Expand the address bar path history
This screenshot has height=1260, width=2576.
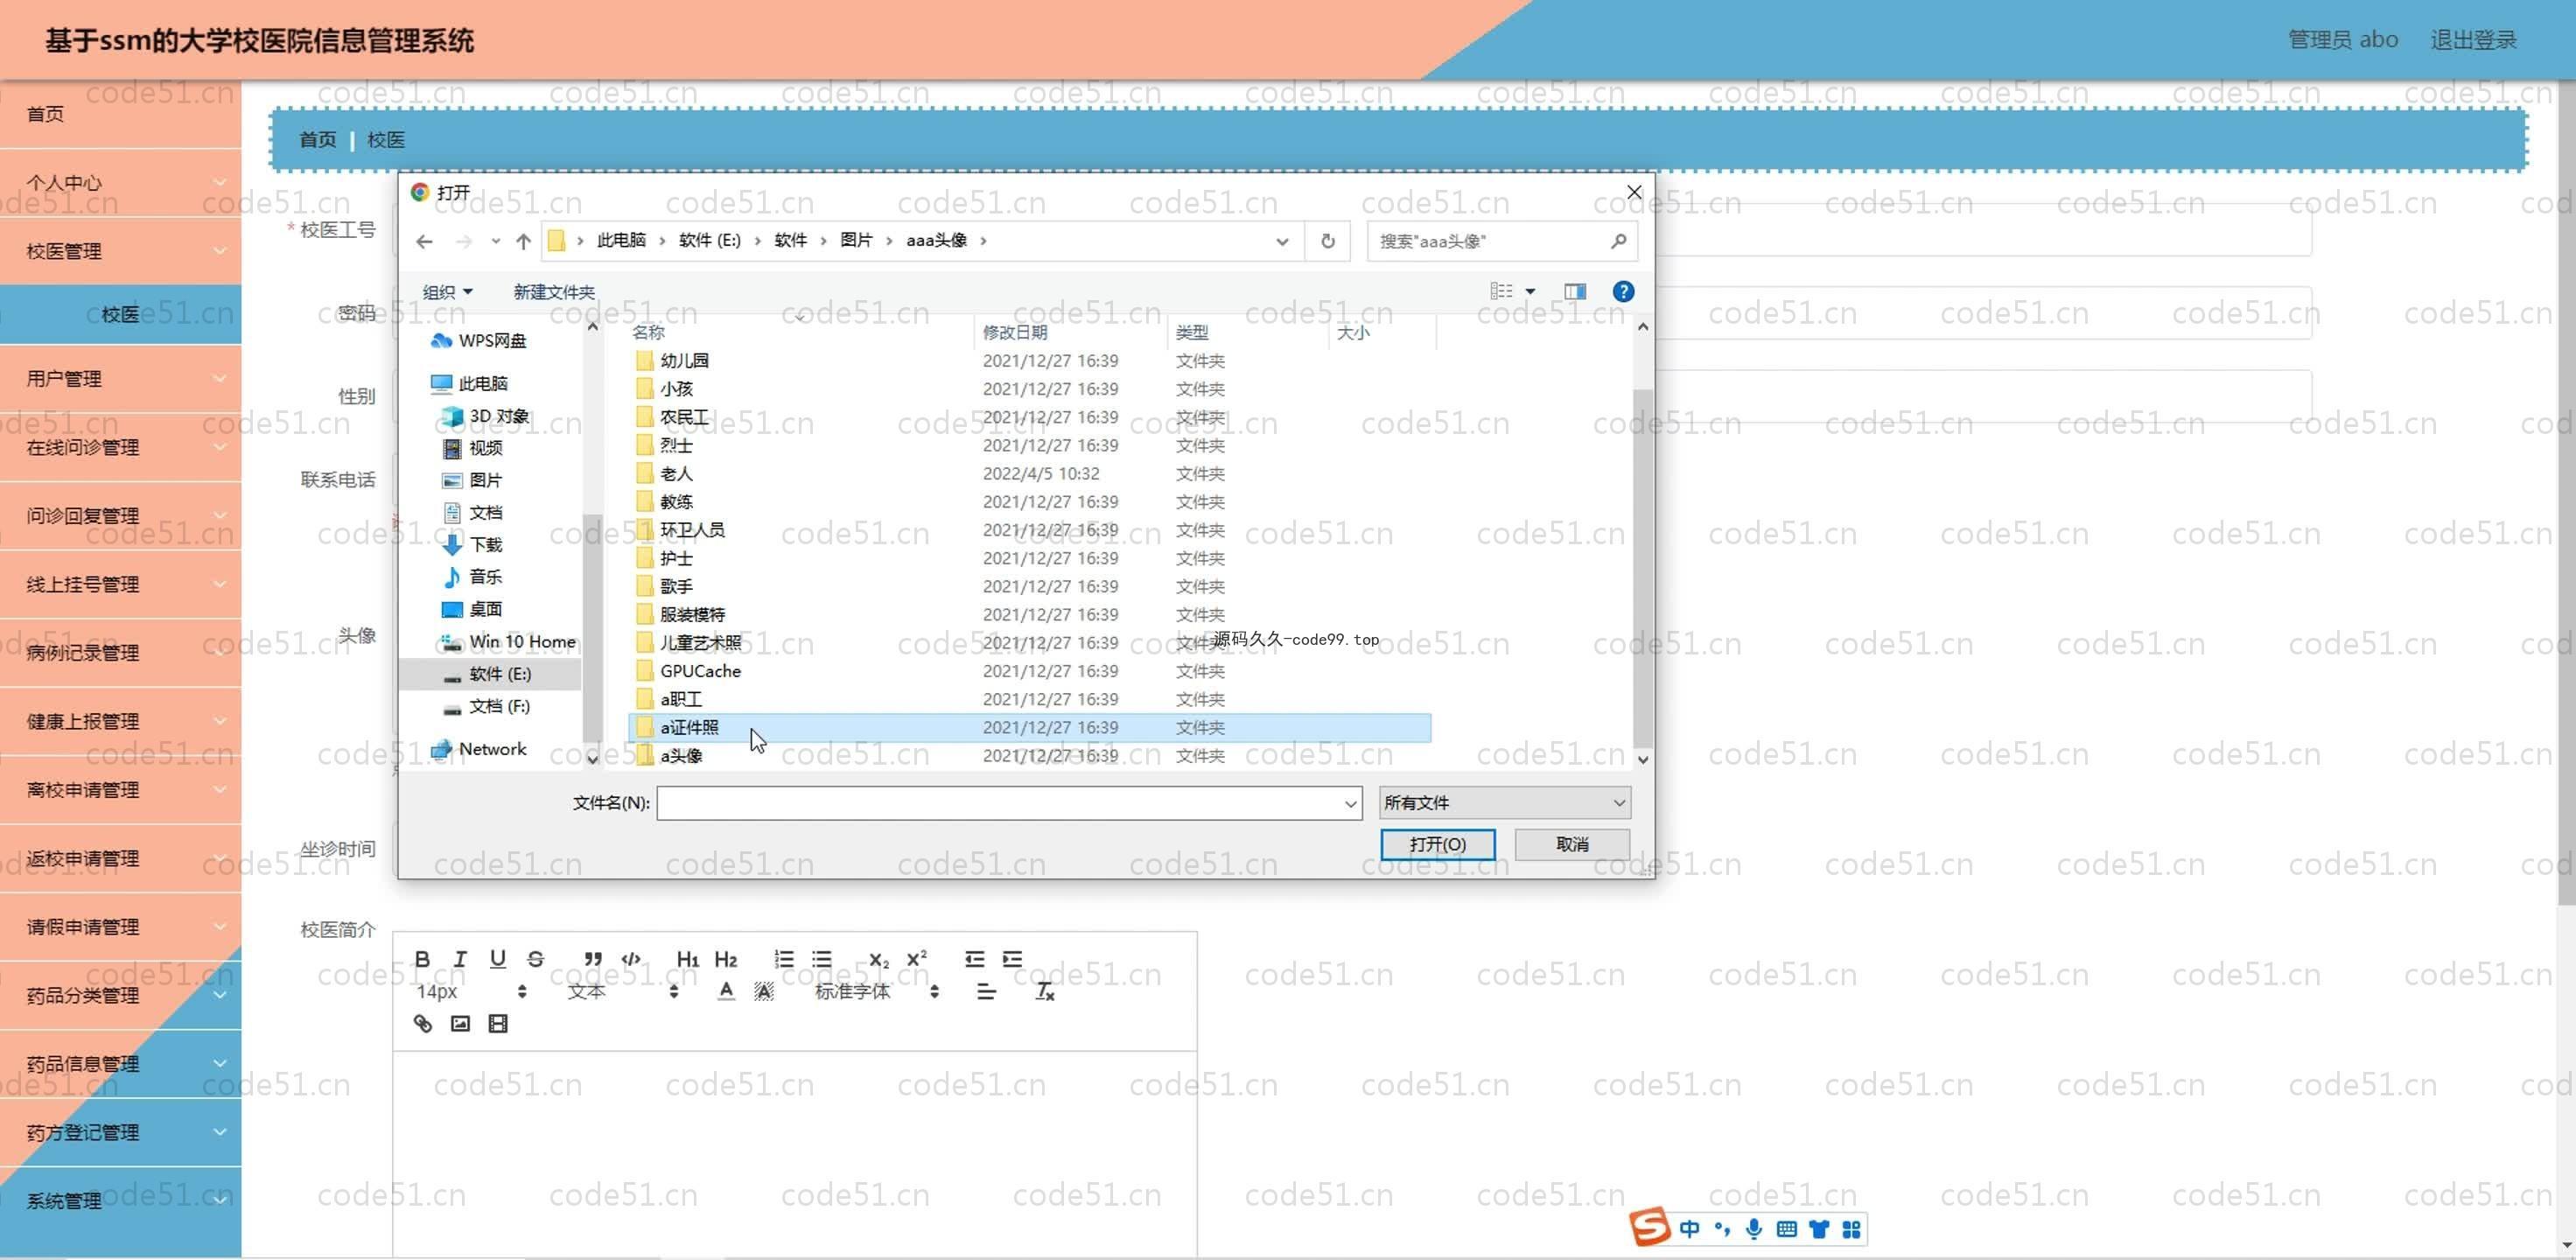[1282, 241]
